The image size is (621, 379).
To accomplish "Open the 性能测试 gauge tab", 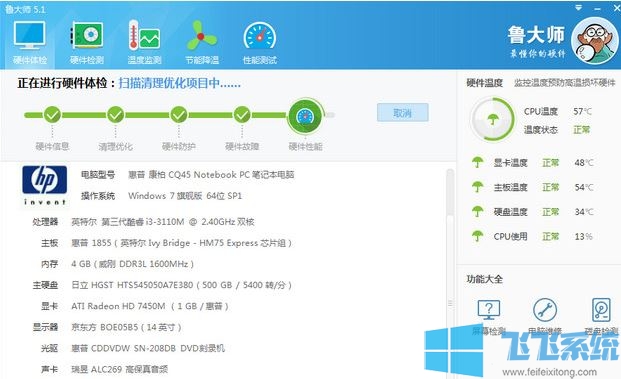I will (259, 43).
